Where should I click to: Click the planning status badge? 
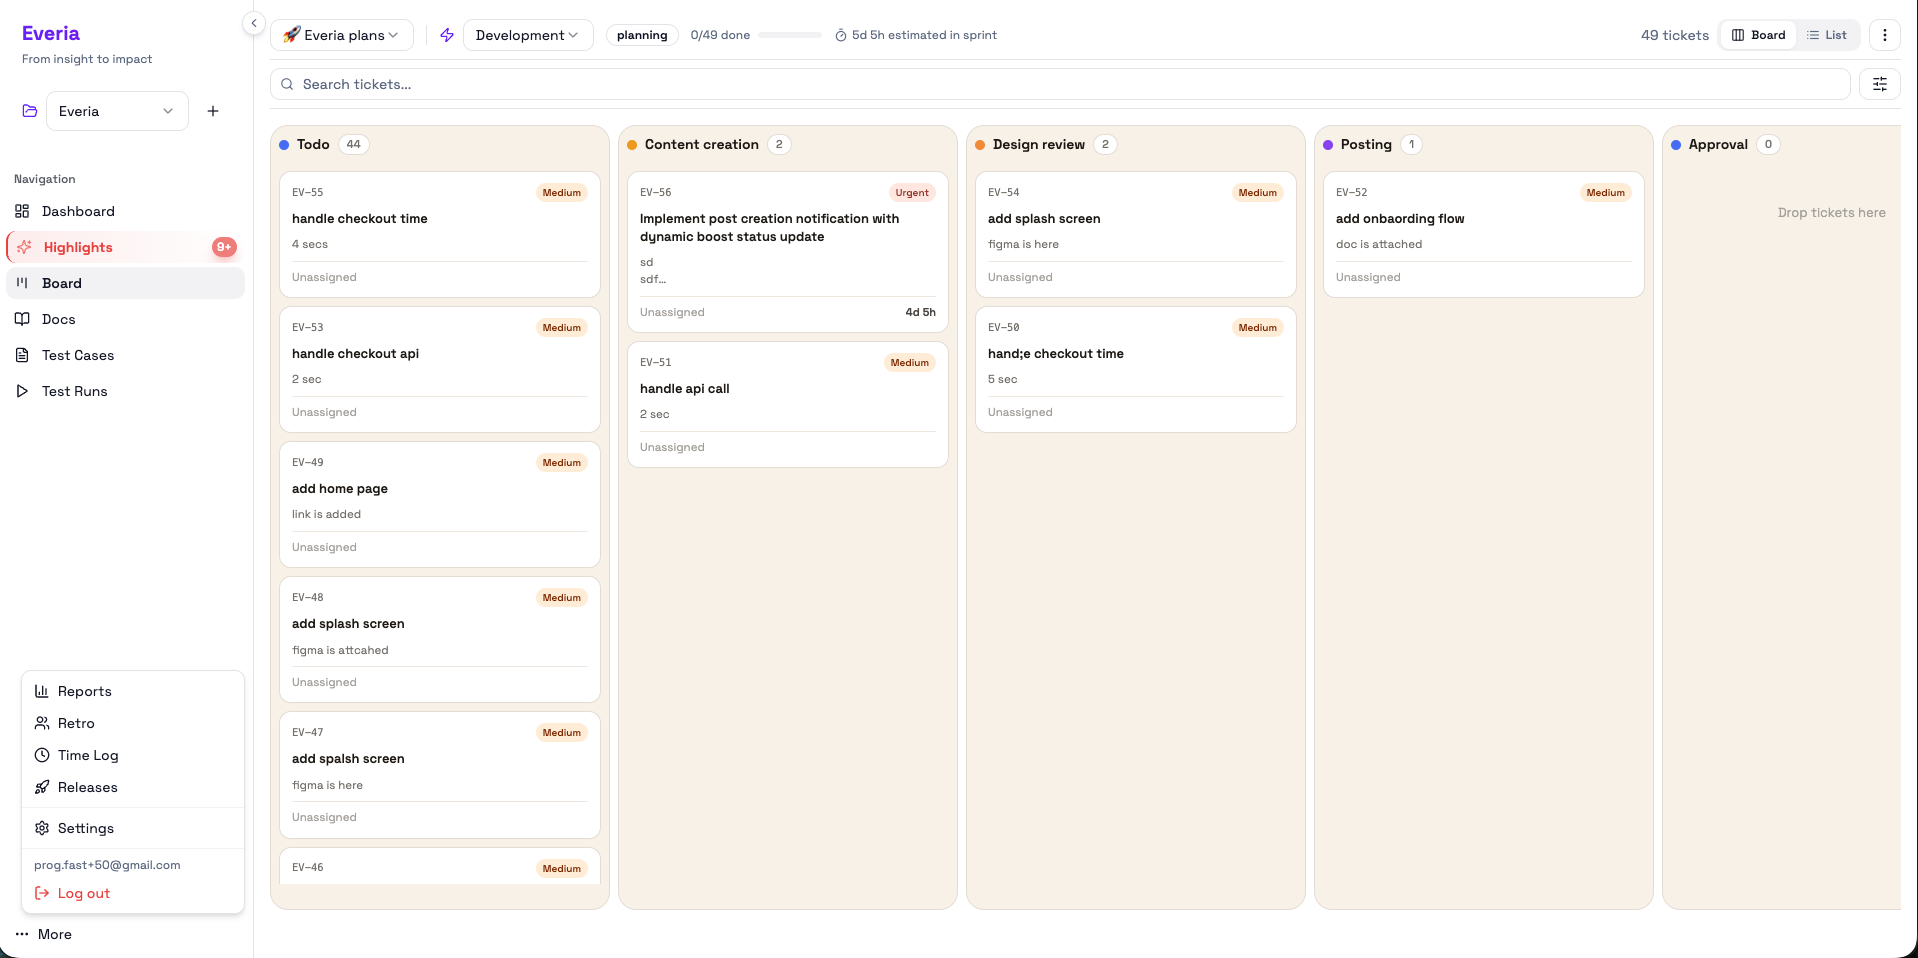tap(642, 35)
